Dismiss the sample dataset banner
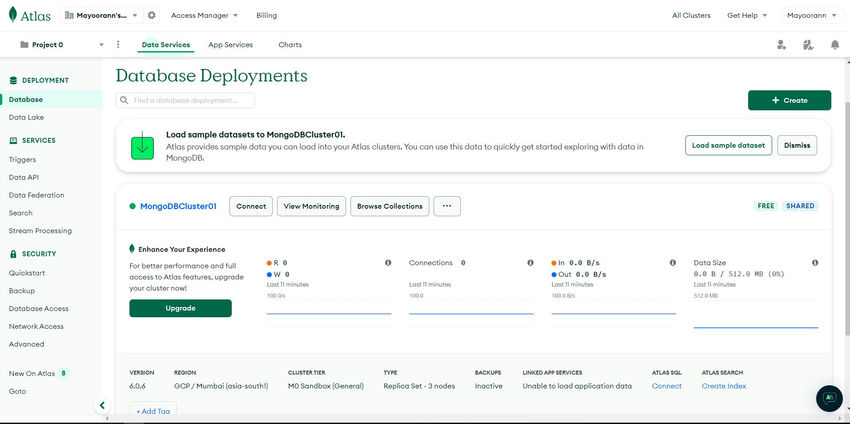The height and width of the screenshot is (424, 850). click(797, 145)
